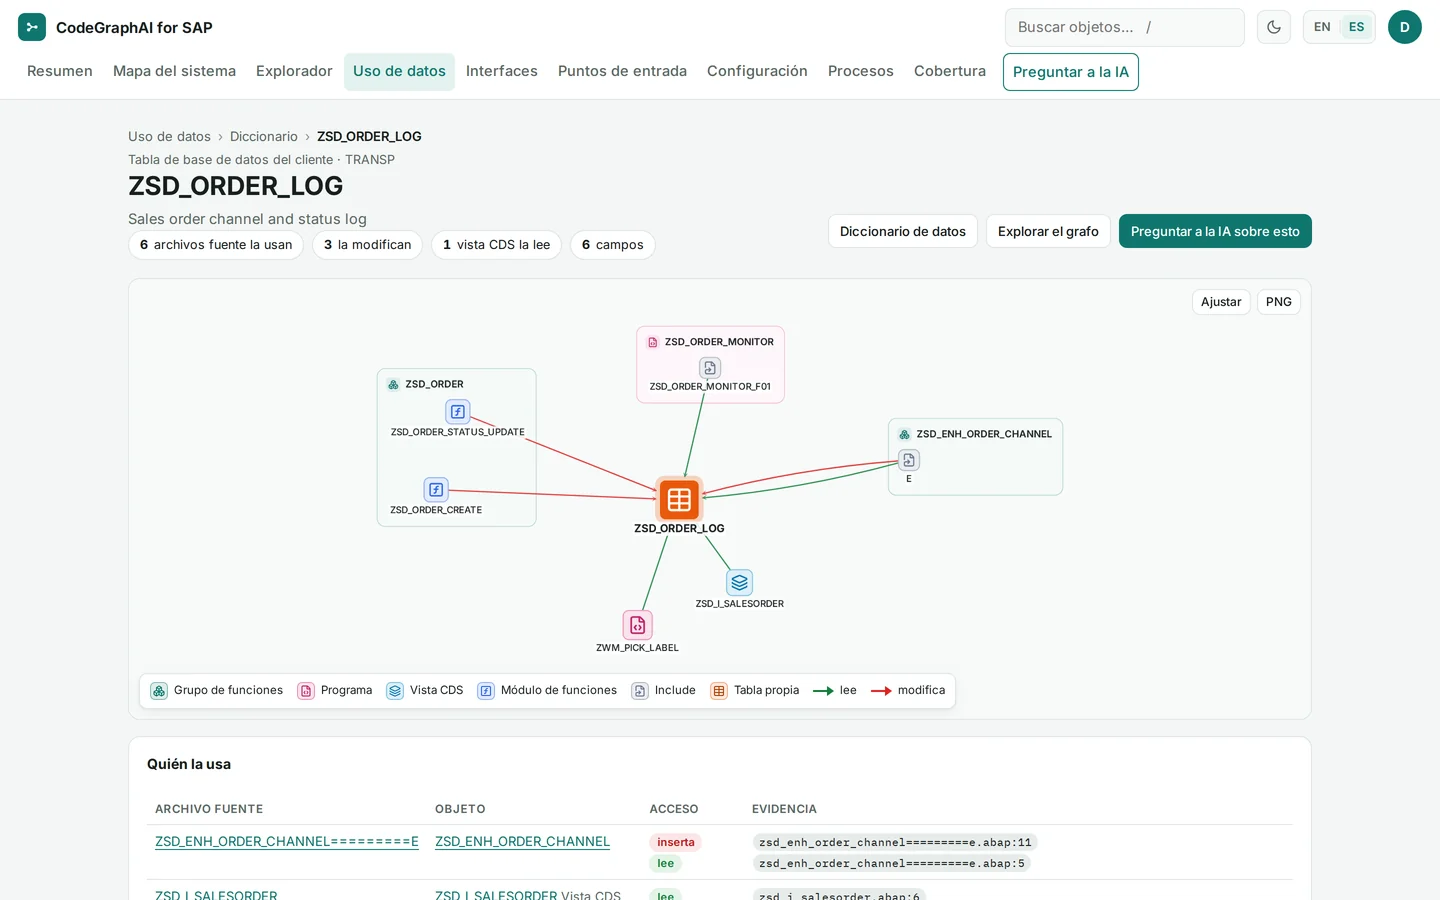
Task: Click the Vista CDS legend icon
Action: [395, 691]
